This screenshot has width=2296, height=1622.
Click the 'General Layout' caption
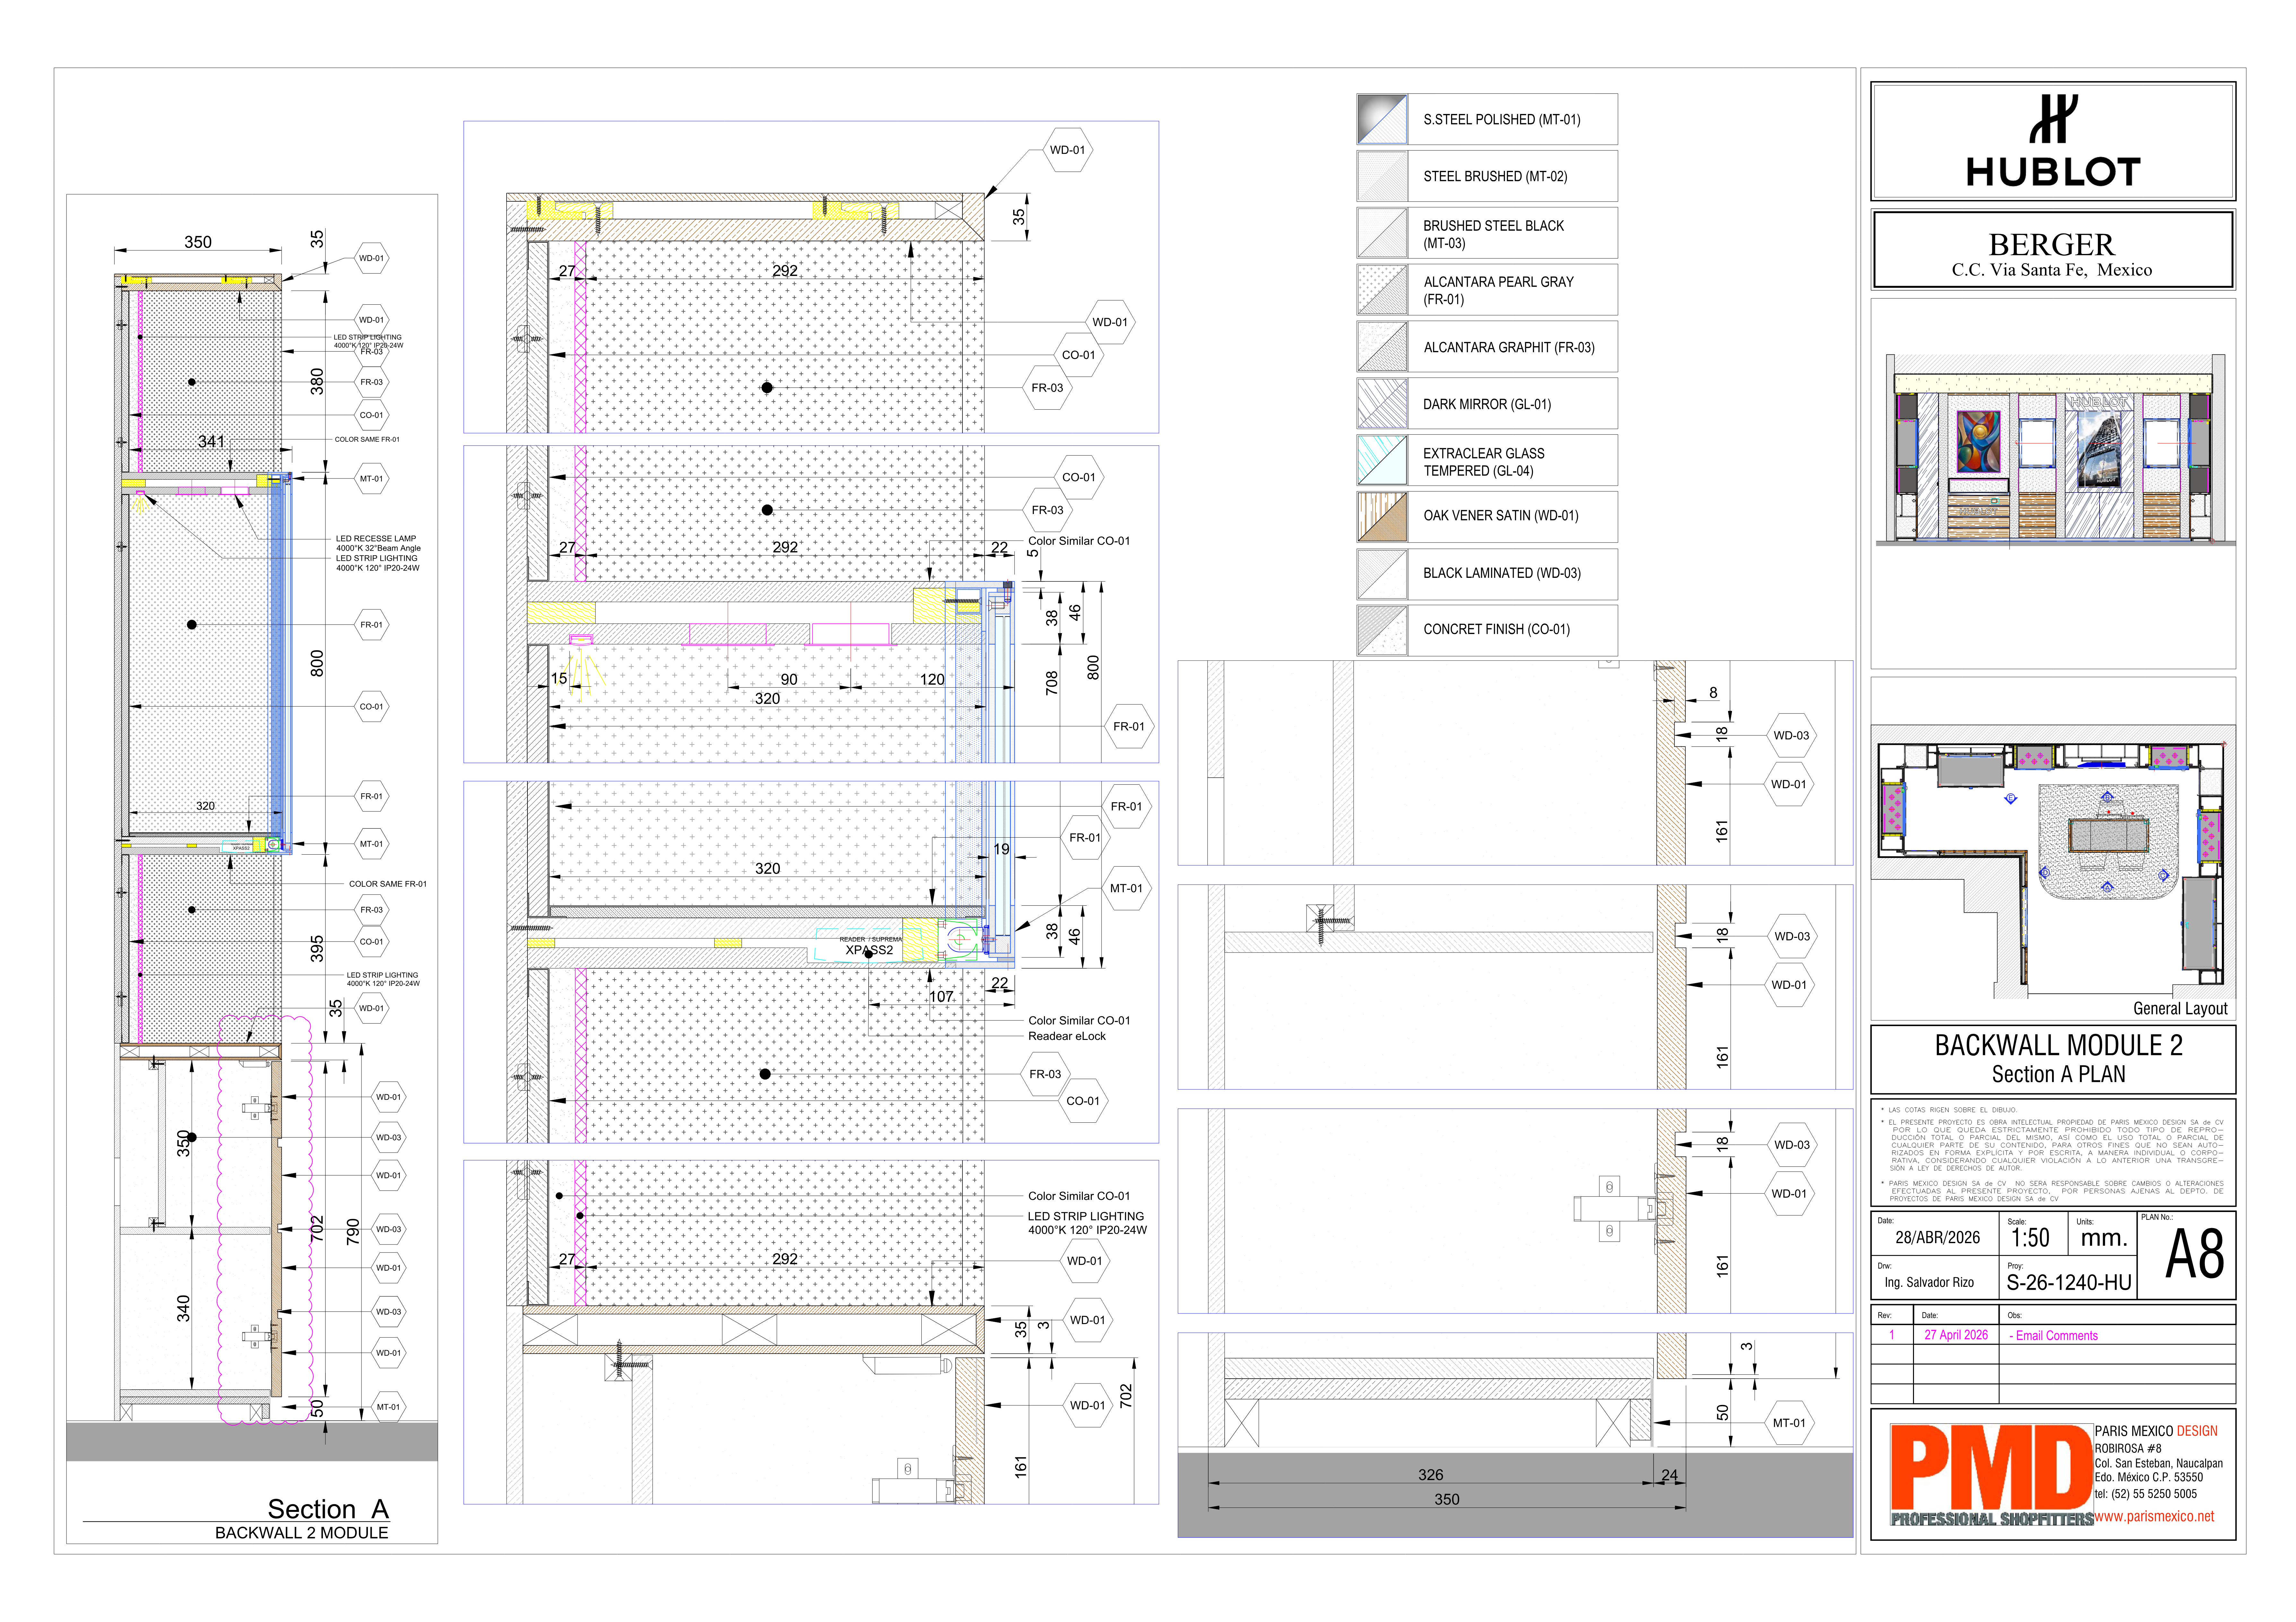(x=2180, y=1009)
